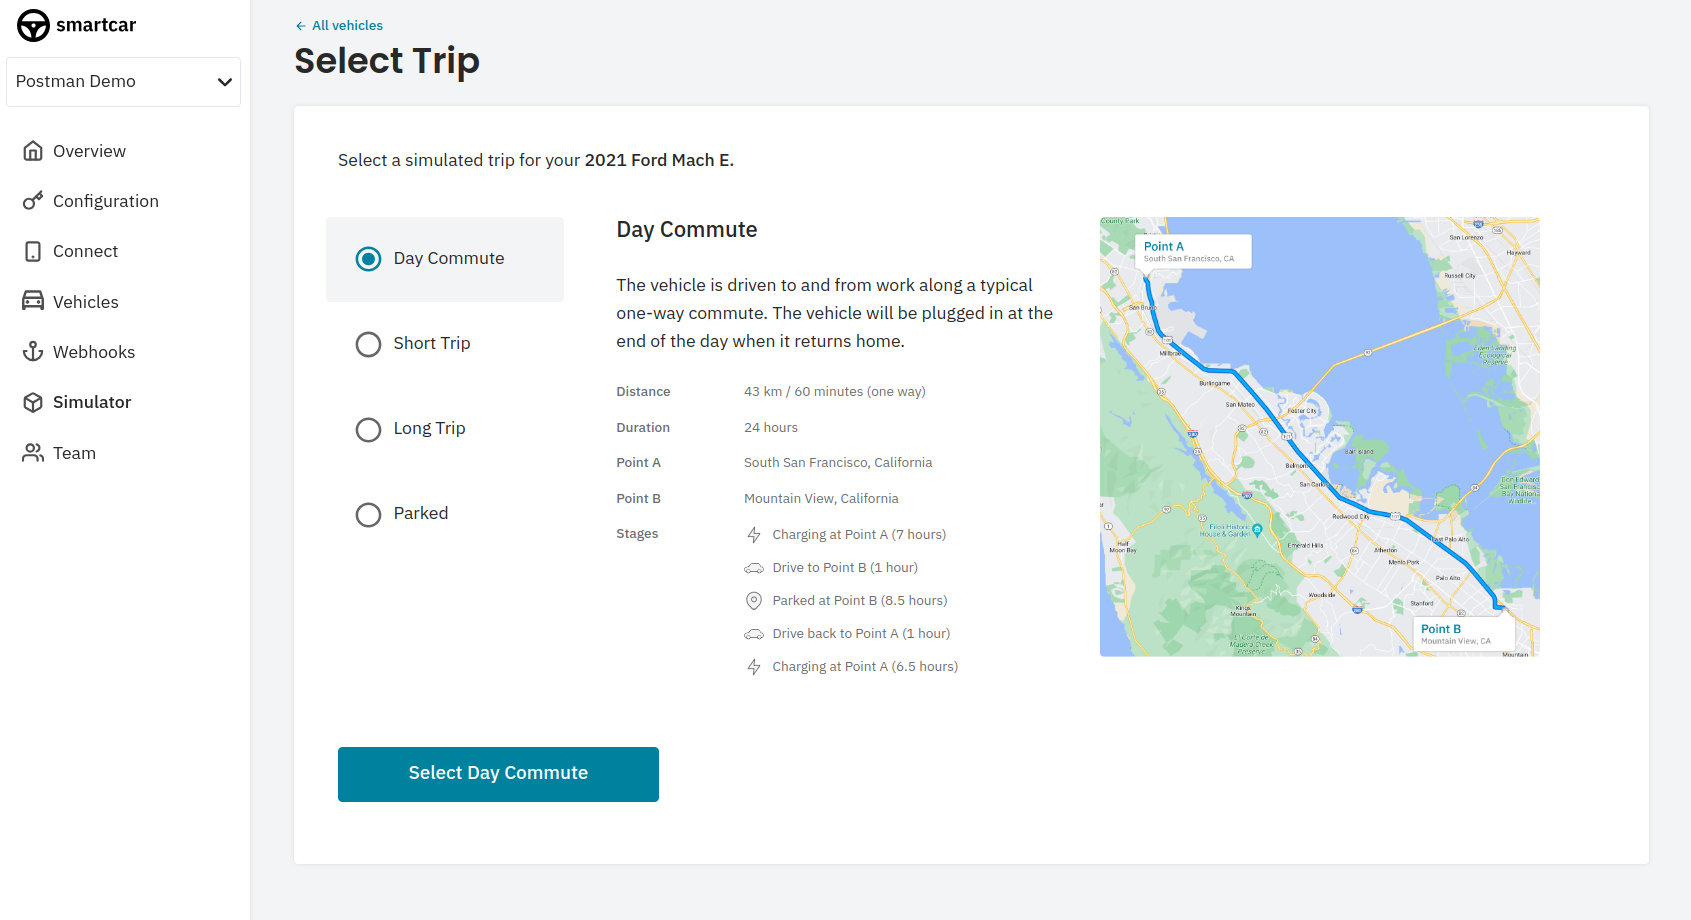Select the Day Commute radio button
The image size is (1691, 920).
tap(368, 259)
